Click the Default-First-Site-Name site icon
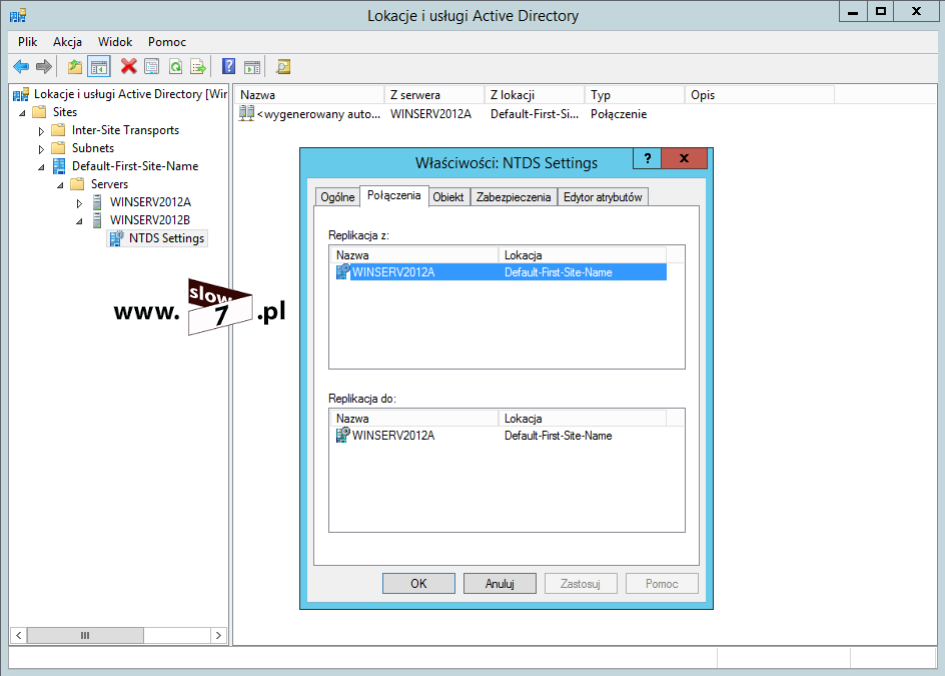This screenshot has width=945, height=676. pyautogui.click(x=58, y=166)
